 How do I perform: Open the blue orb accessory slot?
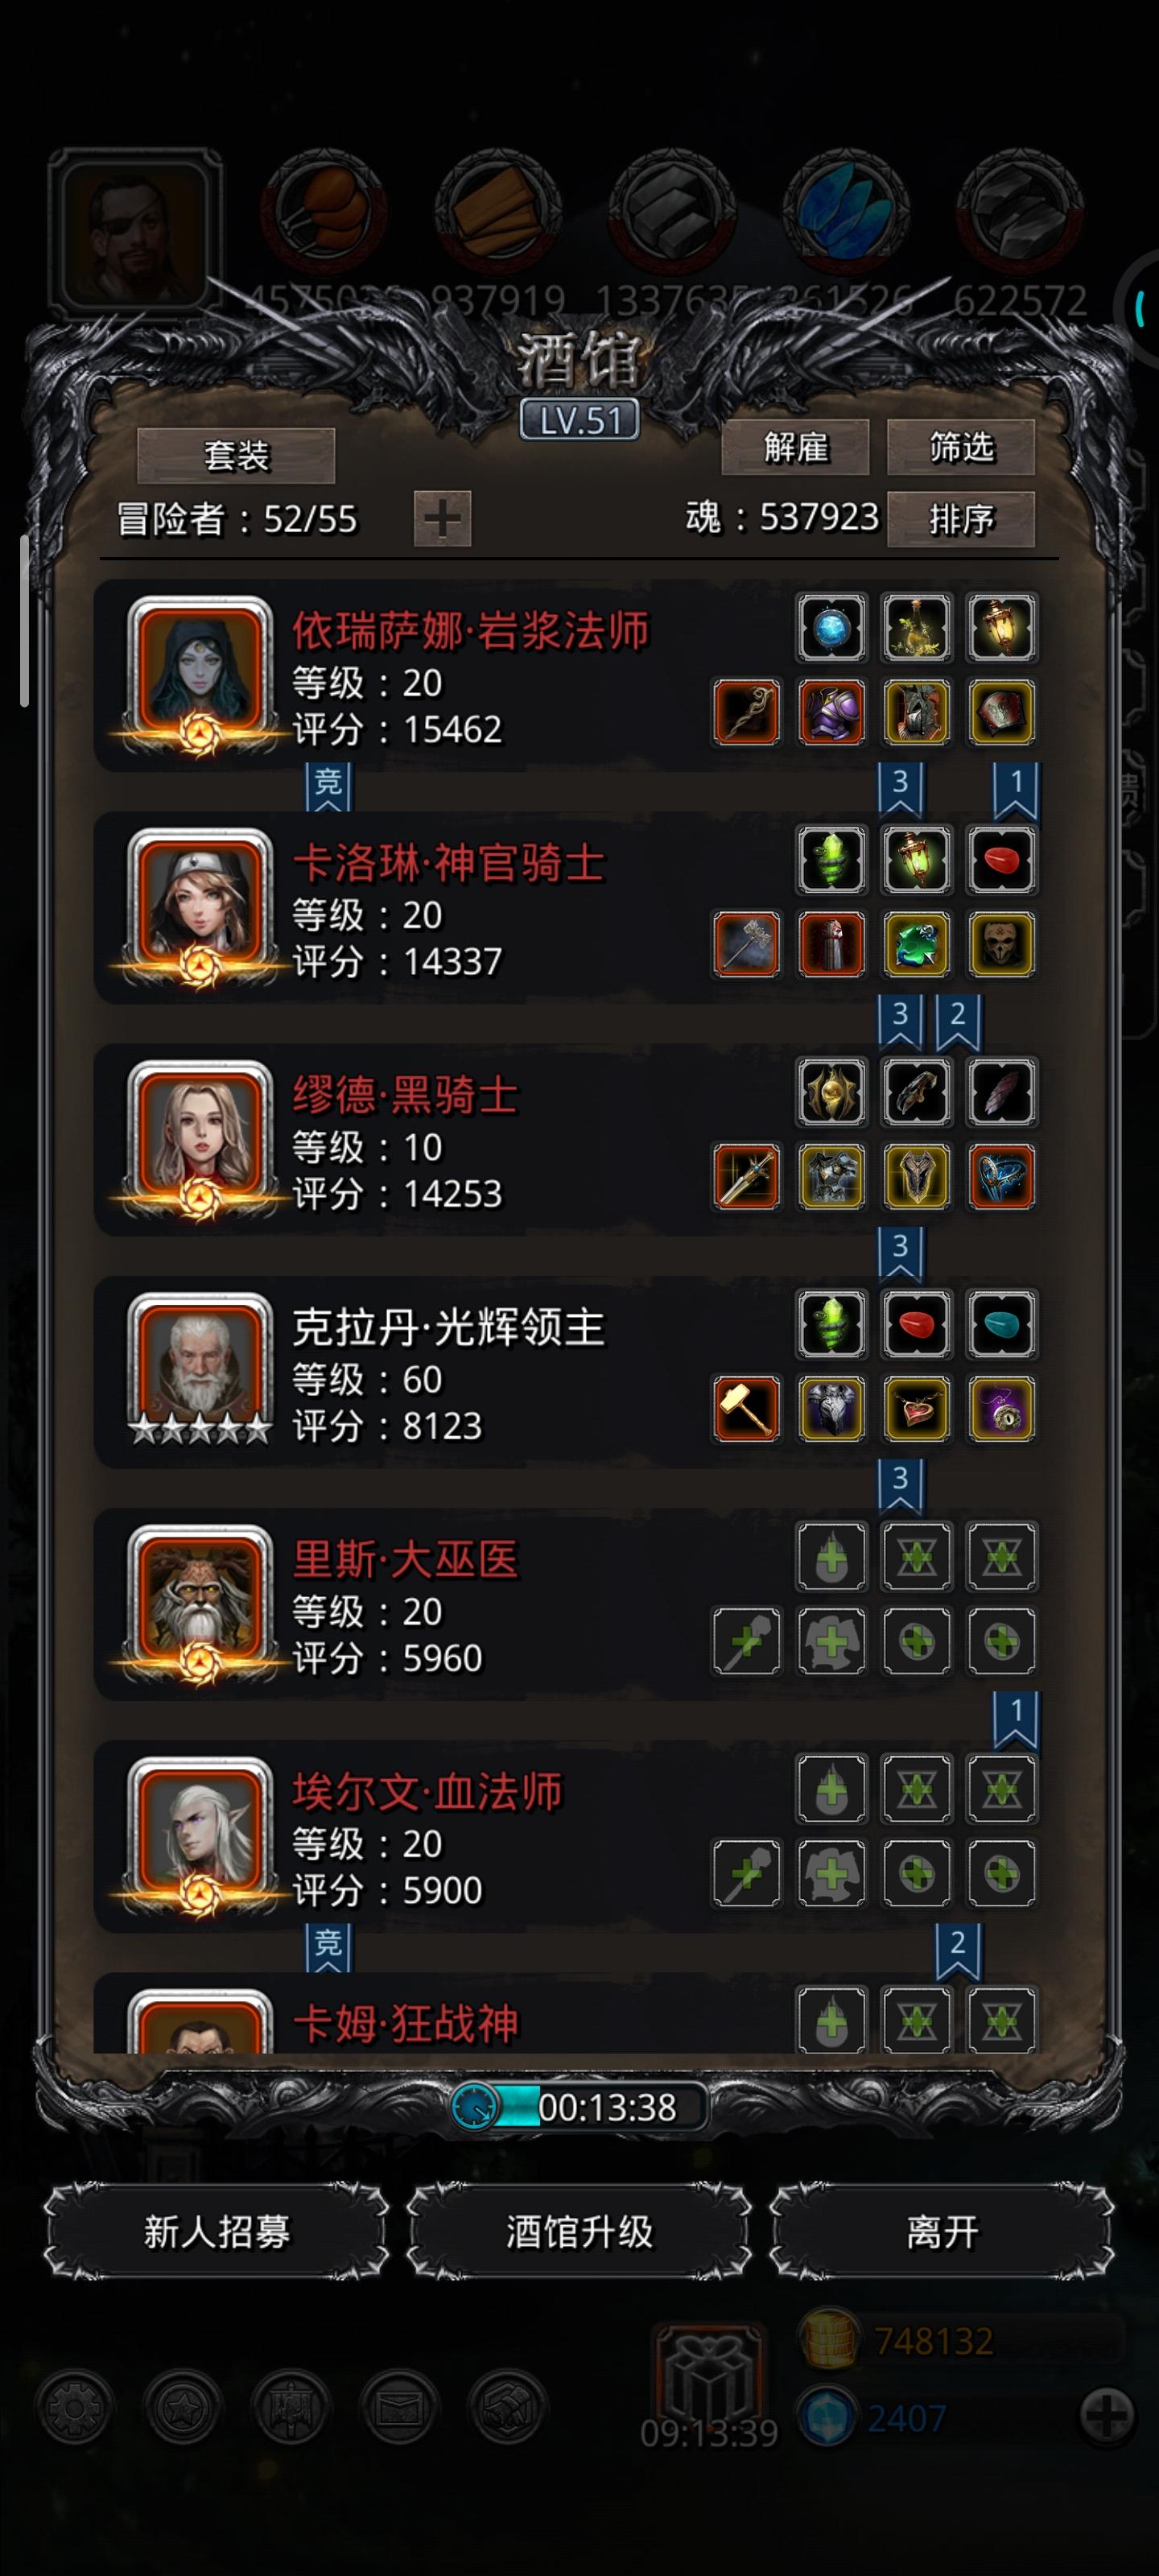click(x=831, y=628)
